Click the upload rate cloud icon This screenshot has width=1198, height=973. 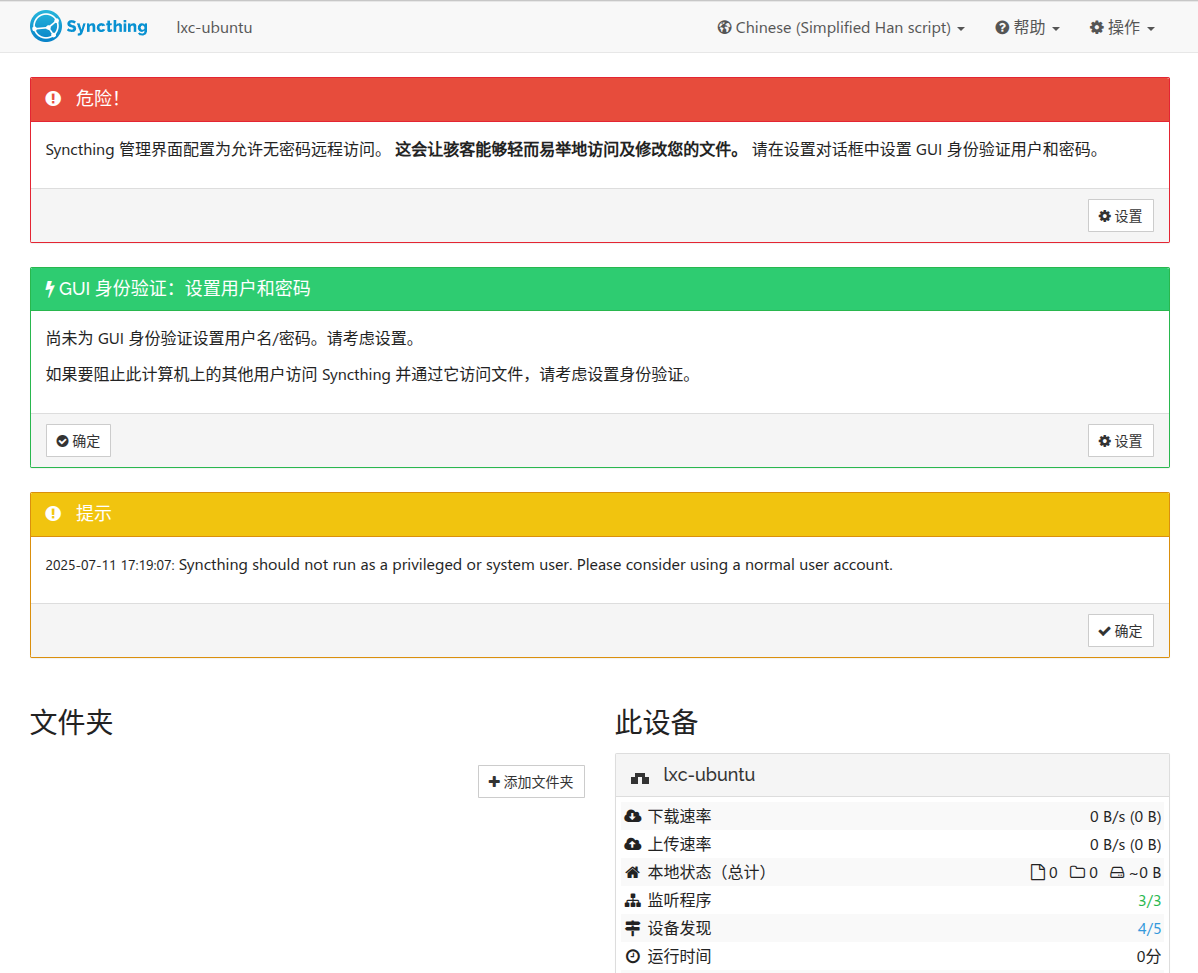[632, 844]
